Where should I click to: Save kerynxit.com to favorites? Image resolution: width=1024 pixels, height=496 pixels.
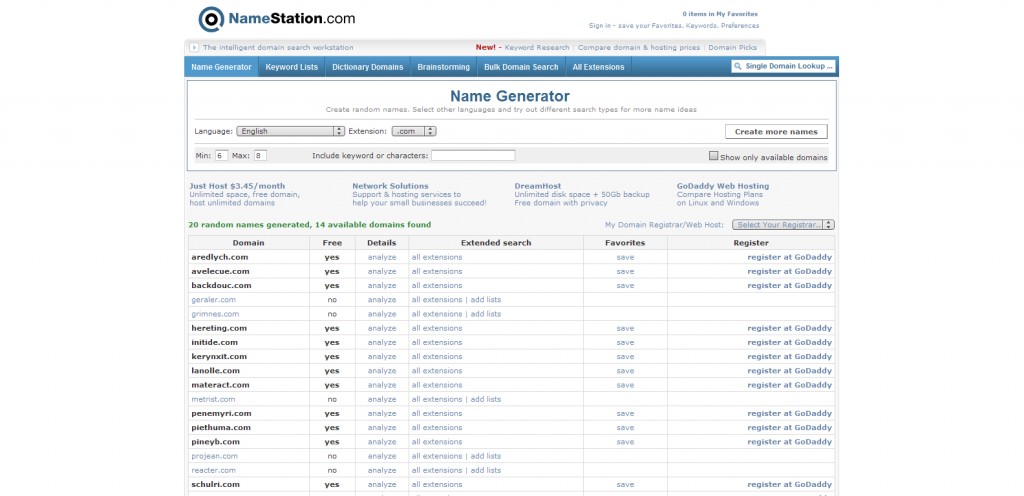tap(625, 357)
